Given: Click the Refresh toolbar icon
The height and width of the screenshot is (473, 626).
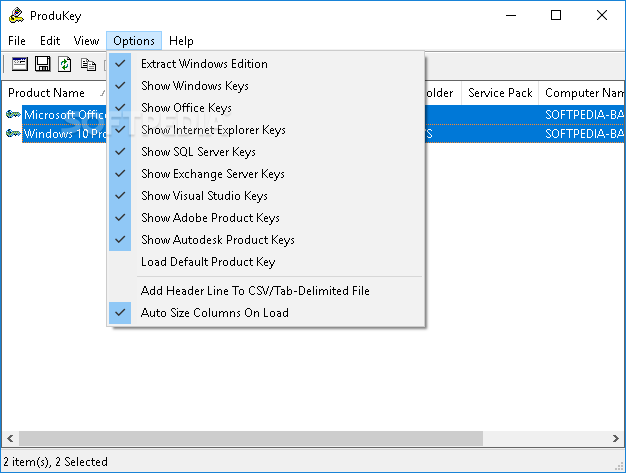Looking at the screenshot, I should (x=65, y=64).
